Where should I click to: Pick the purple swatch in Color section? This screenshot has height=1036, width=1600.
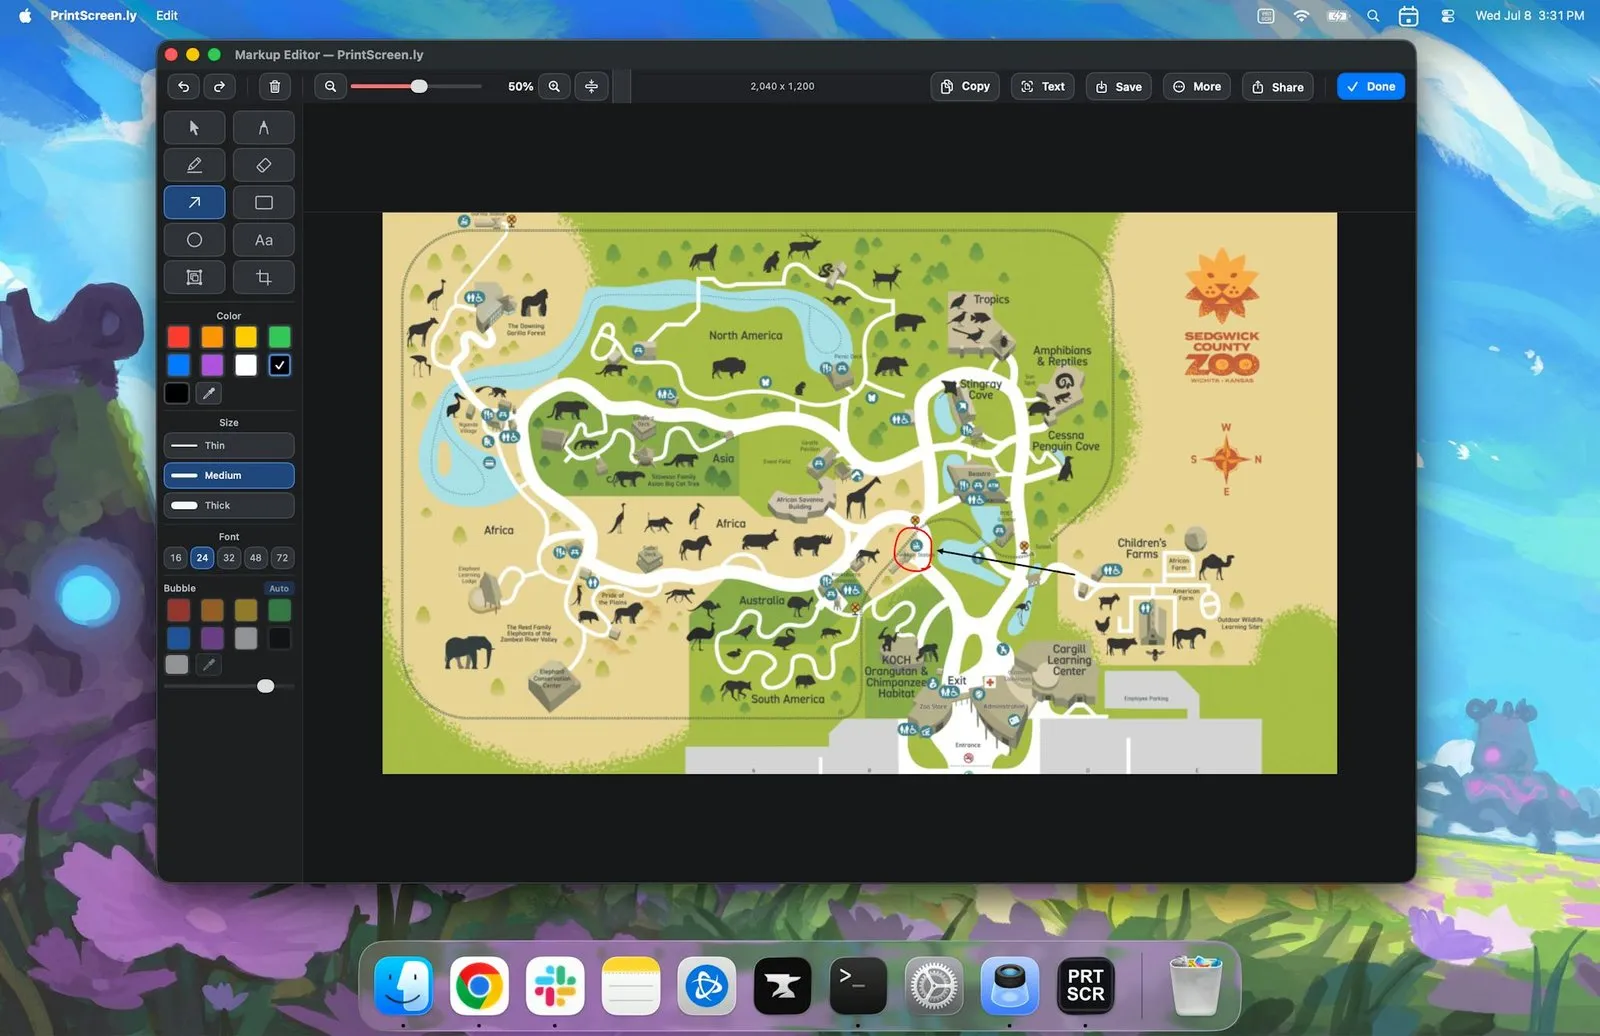212,365
